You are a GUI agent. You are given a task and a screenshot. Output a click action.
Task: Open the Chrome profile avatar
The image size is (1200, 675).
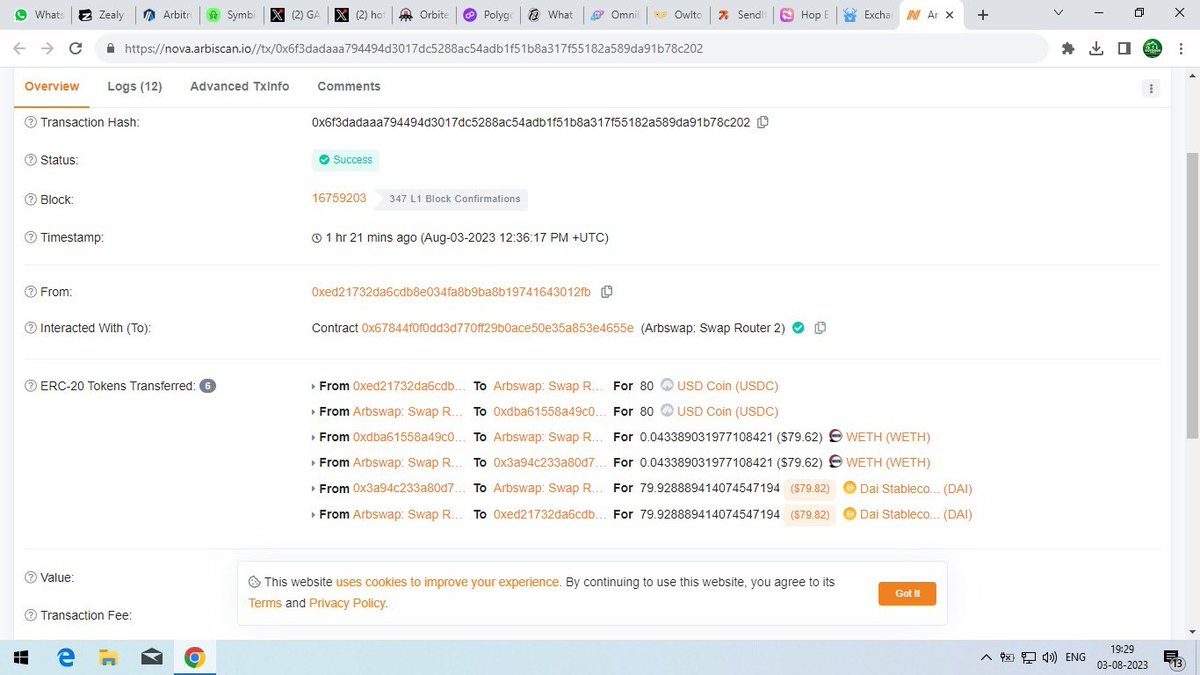pyautogui.click(x=1153, y=48)
